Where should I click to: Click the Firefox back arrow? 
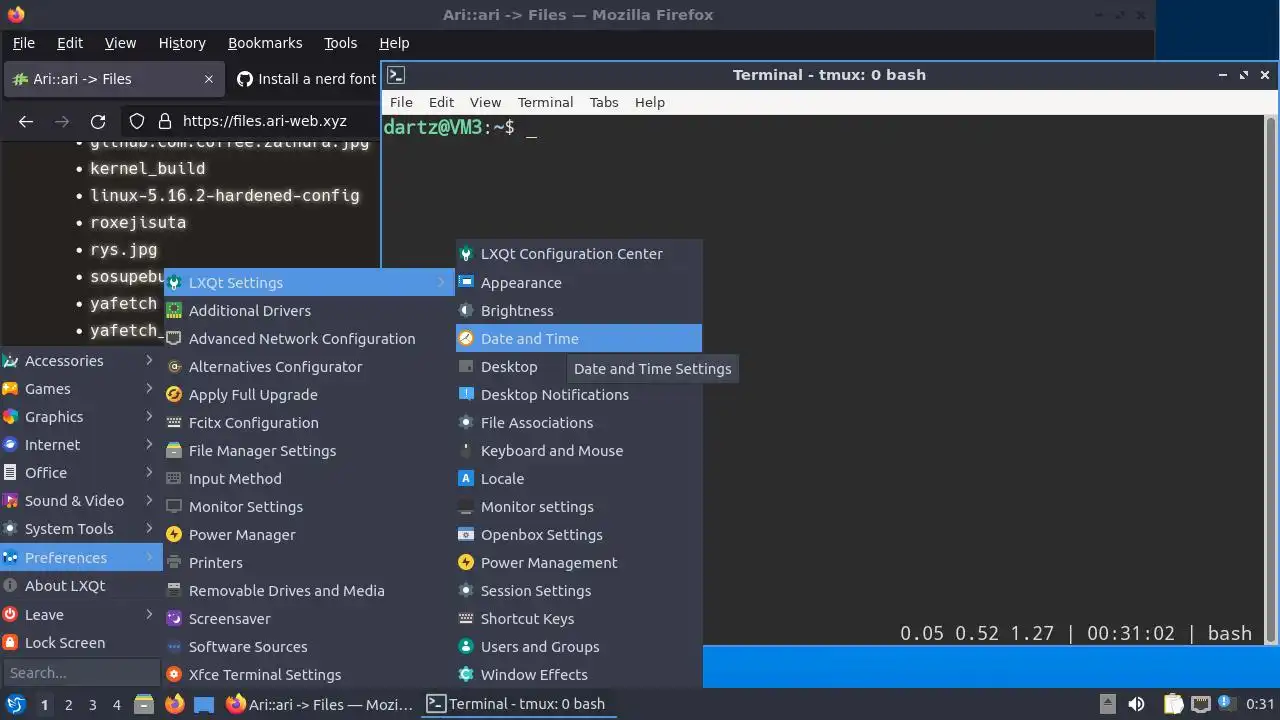pos(26,121)
